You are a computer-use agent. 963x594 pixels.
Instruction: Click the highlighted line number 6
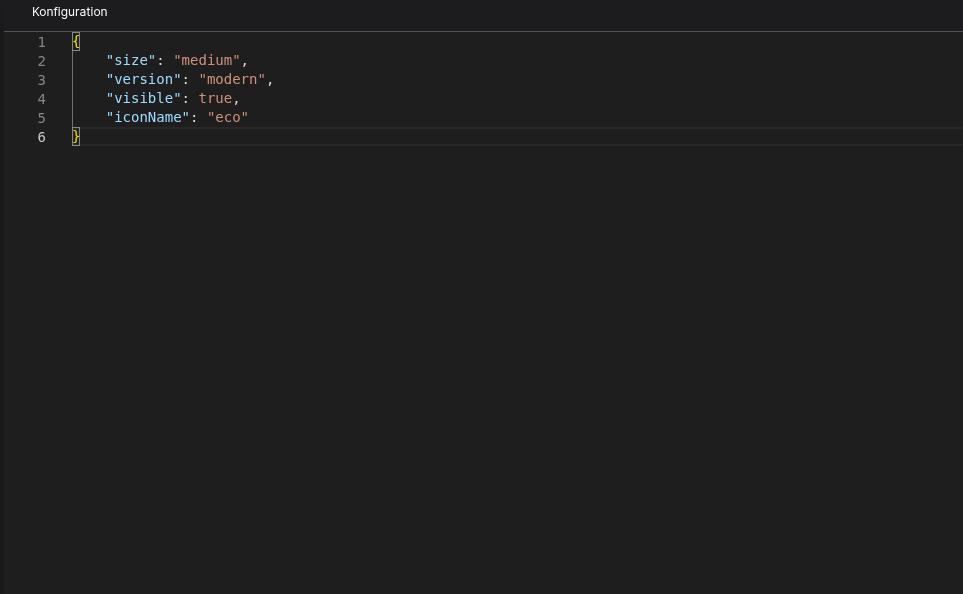point(41,137)
